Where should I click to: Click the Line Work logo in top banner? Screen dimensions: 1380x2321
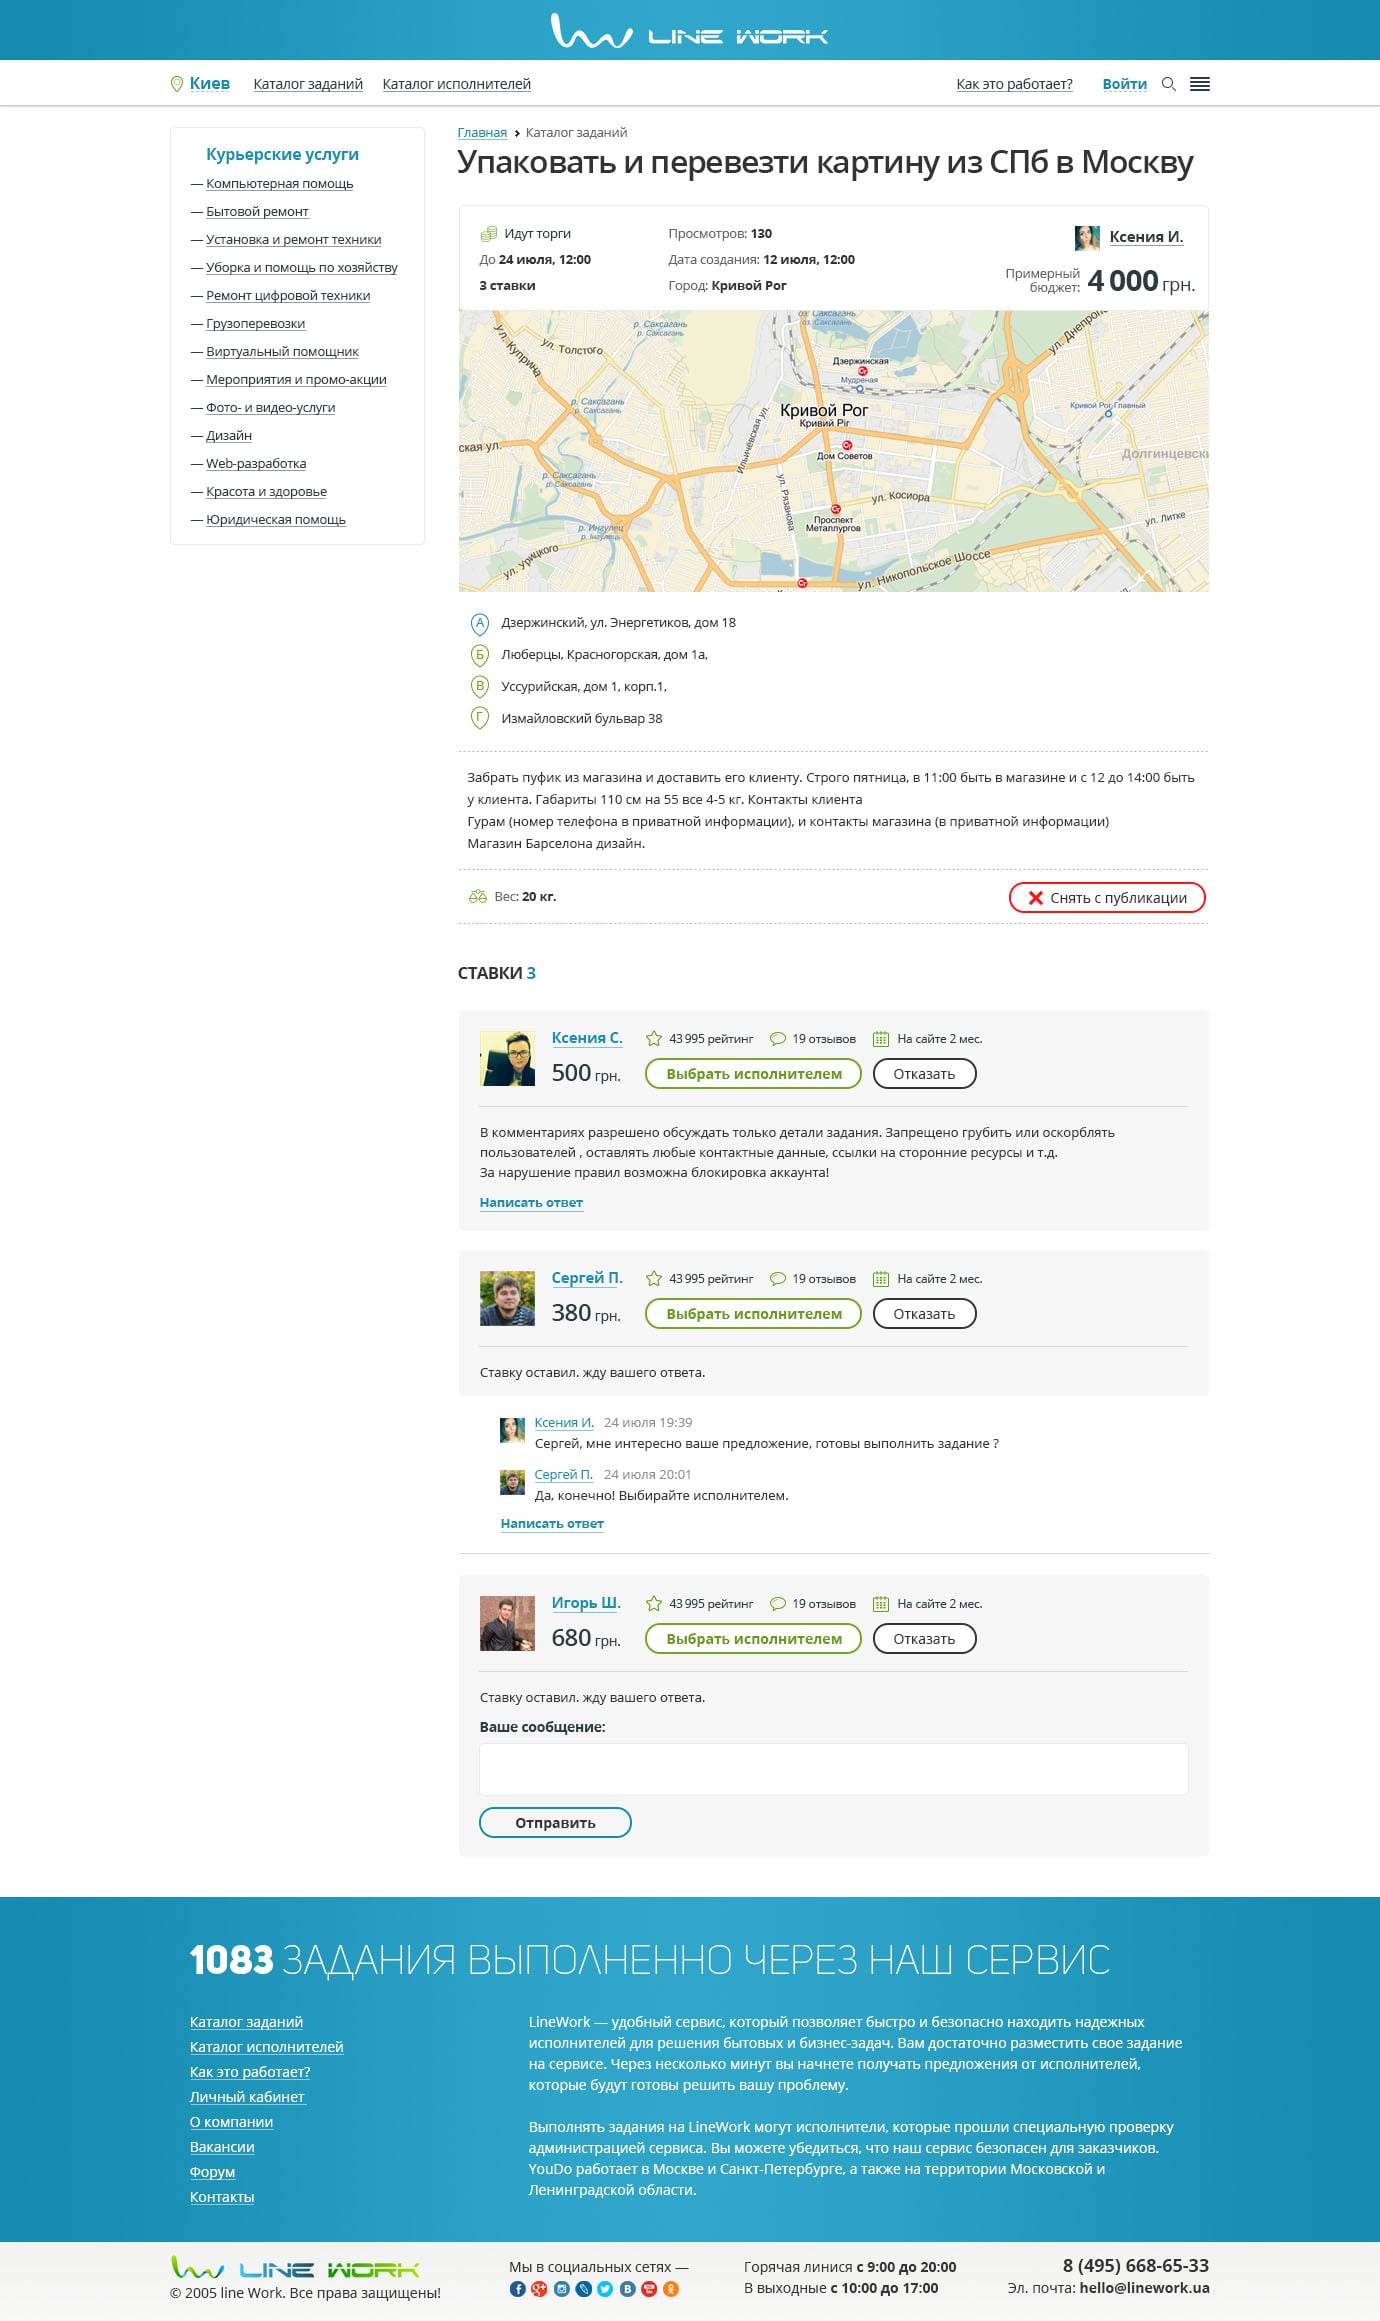coord(689,31)
